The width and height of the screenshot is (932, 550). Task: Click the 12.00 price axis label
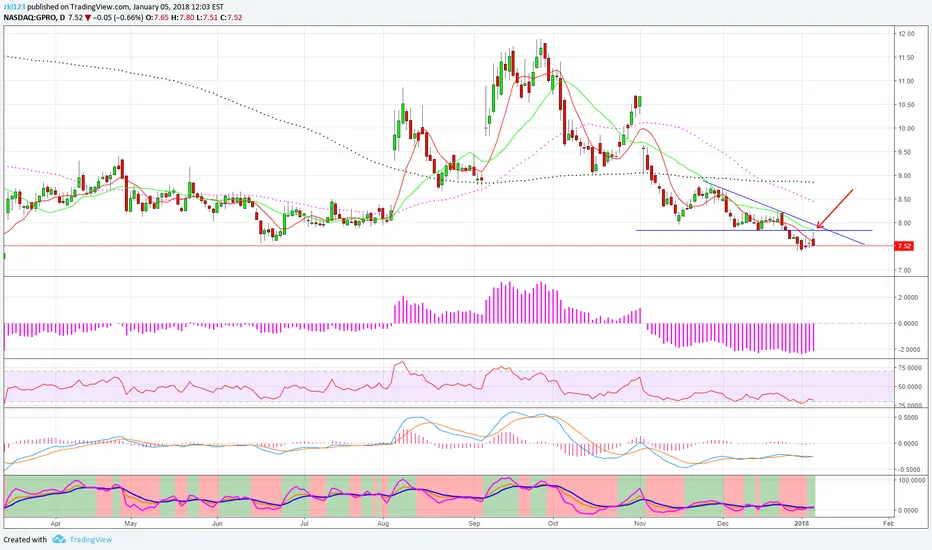906,34
